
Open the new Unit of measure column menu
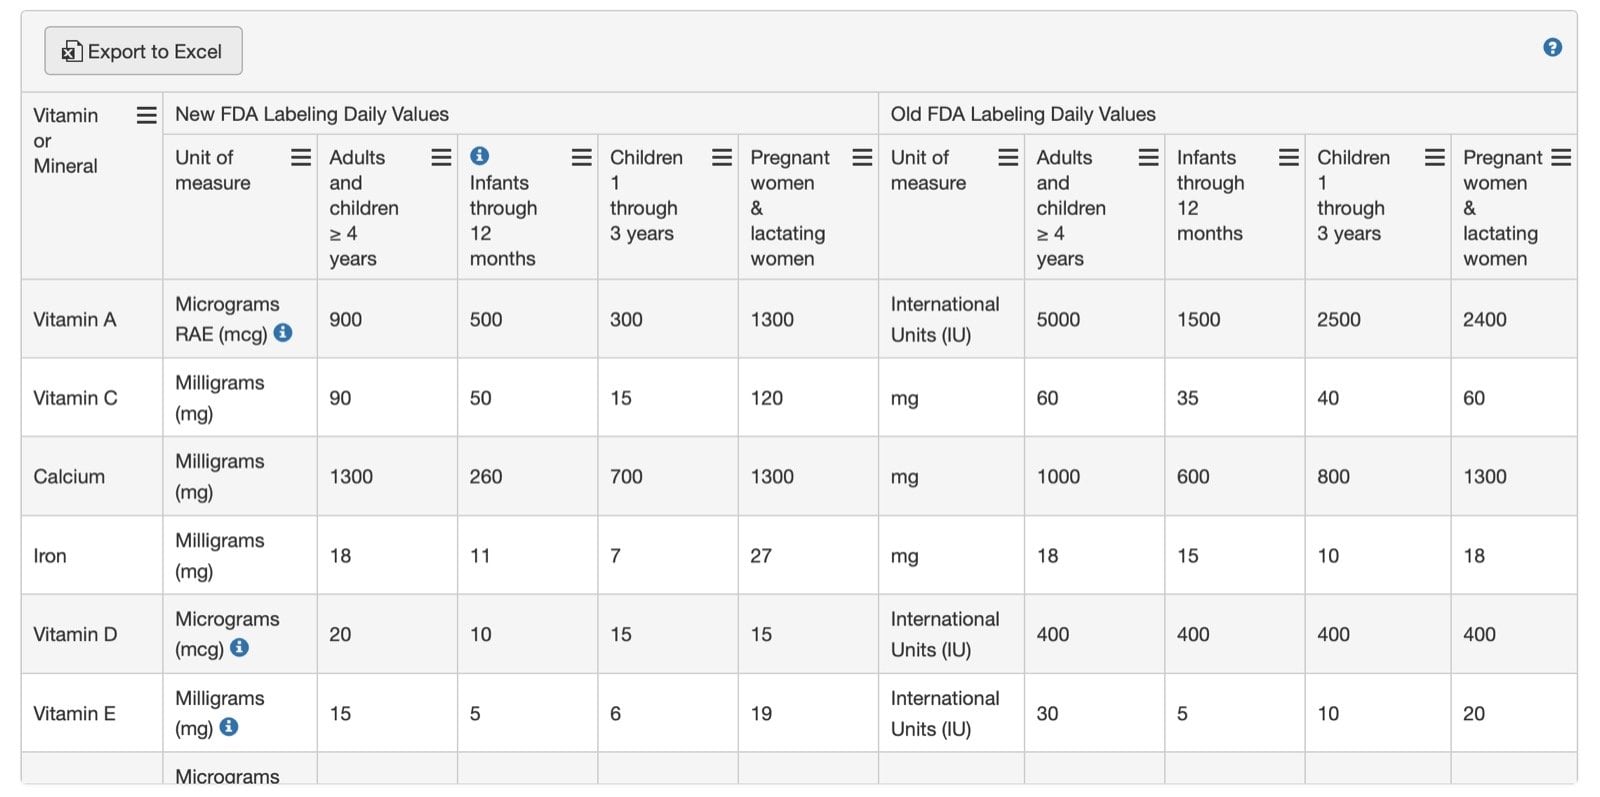pyautogui.click(x=301, y=157)
